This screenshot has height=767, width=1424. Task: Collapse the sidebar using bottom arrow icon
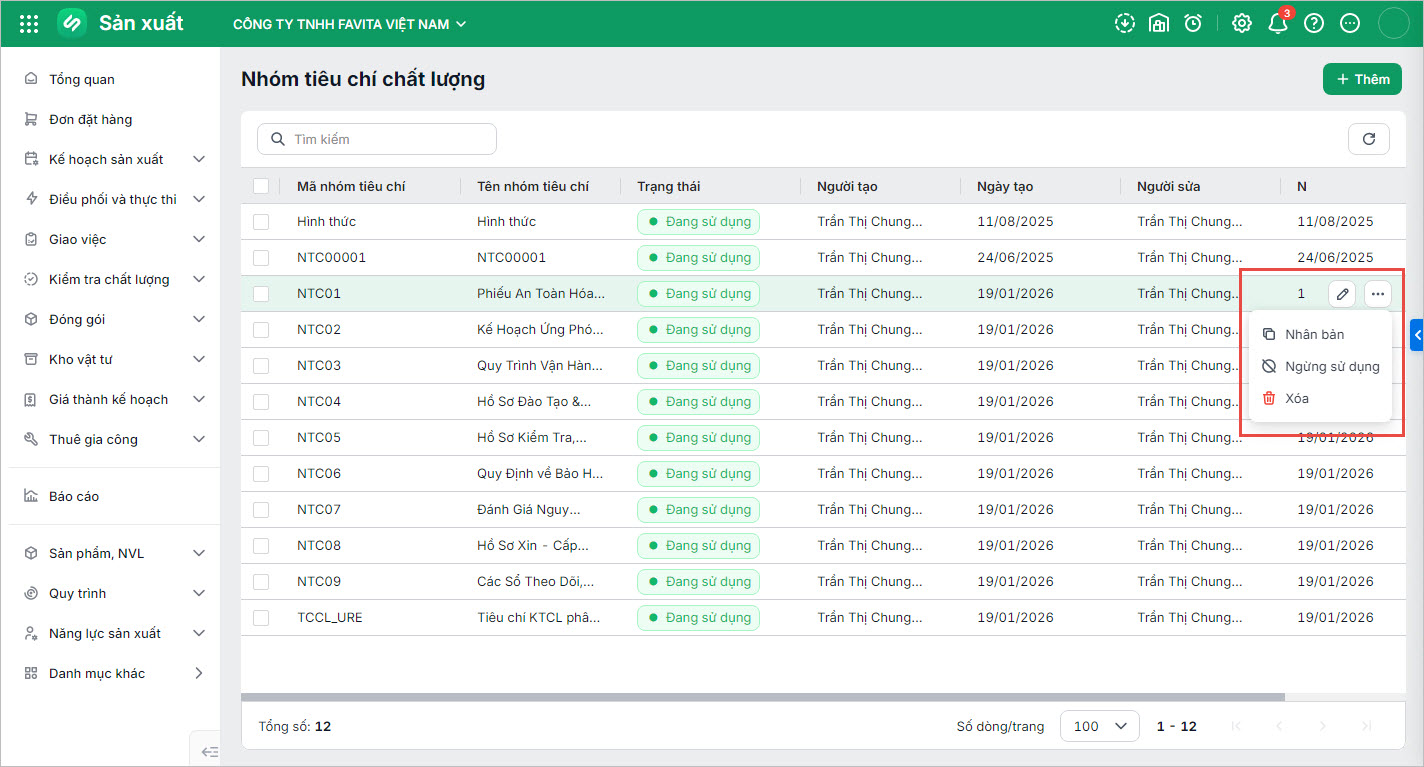(x=209, y=751)
